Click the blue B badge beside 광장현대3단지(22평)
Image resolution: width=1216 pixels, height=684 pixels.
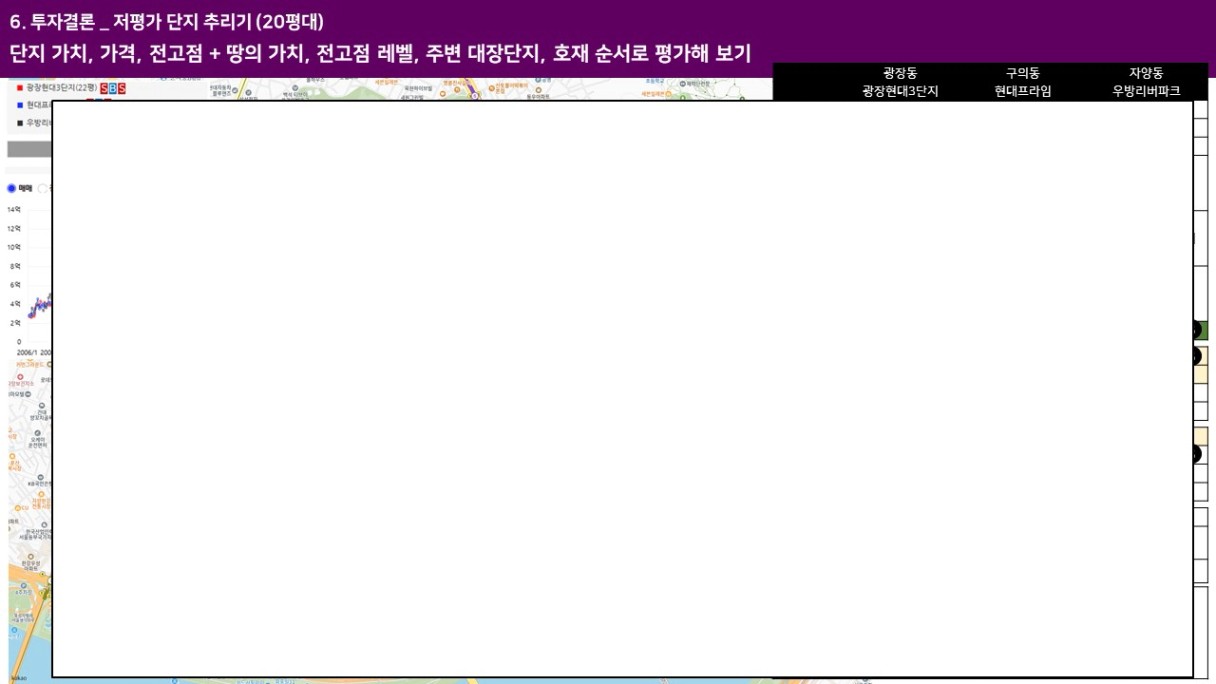(x=112, y=88)
